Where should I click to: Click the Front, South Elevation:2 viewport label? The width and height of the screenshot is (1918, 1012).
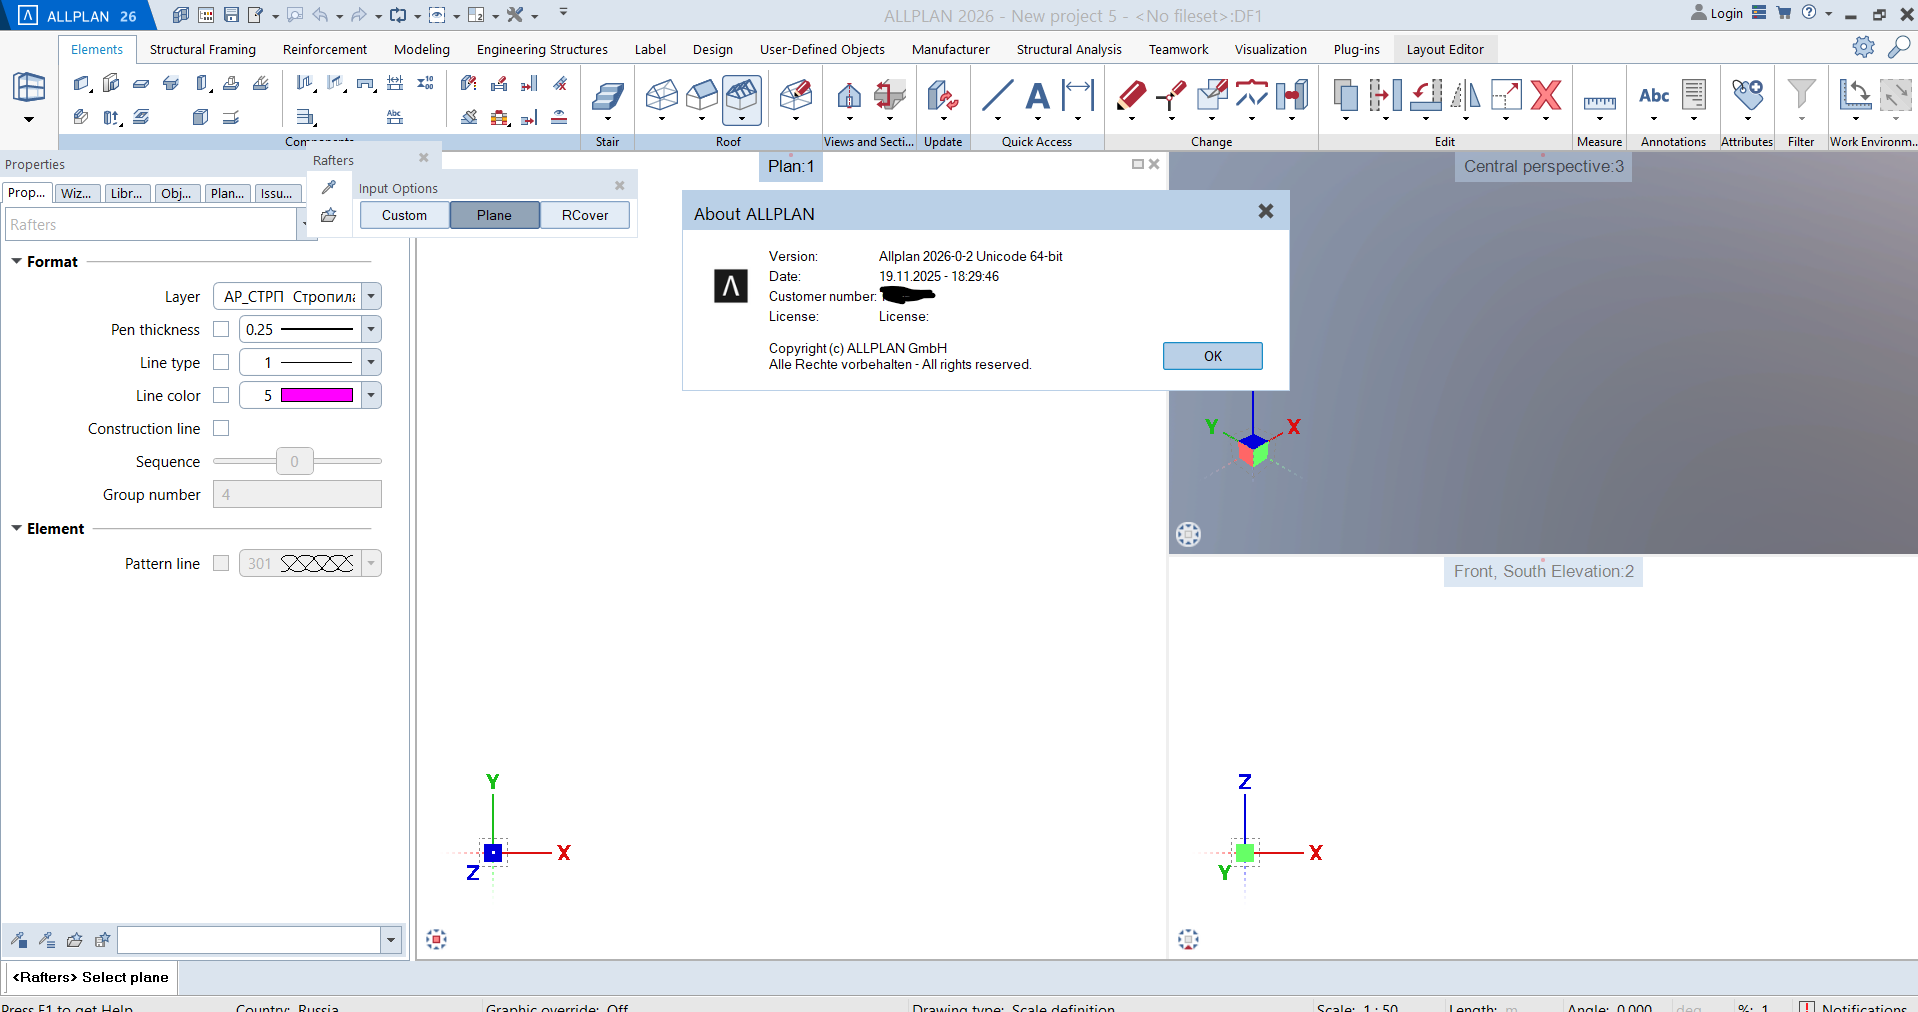coord(1543,571)
